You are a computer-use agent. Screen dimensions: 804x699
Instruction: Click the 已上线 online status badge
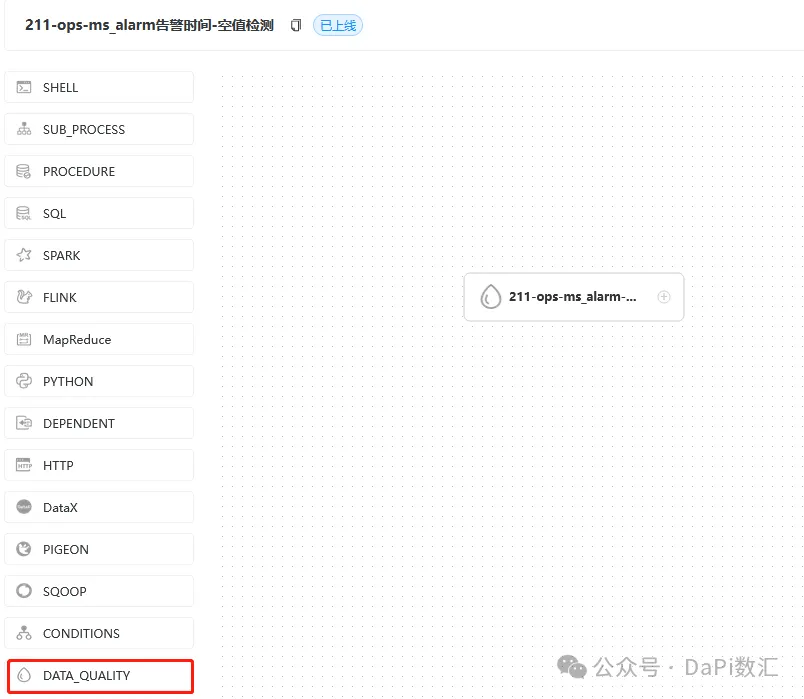pyautogui.click(x=338, y=25)
